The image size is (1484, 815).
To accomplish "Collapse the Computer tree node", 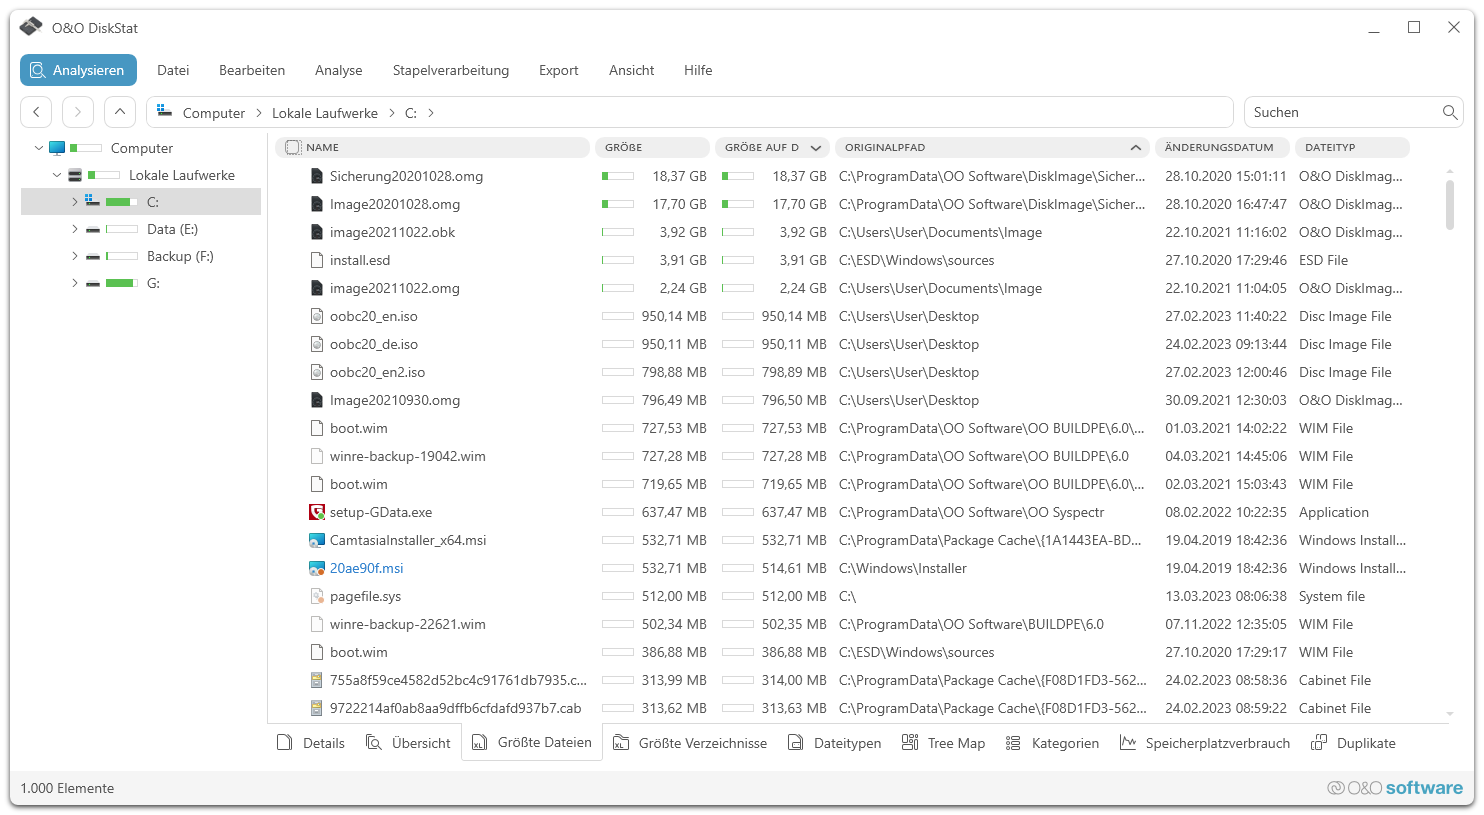I will pyautogui.click(x=39, y=148).
